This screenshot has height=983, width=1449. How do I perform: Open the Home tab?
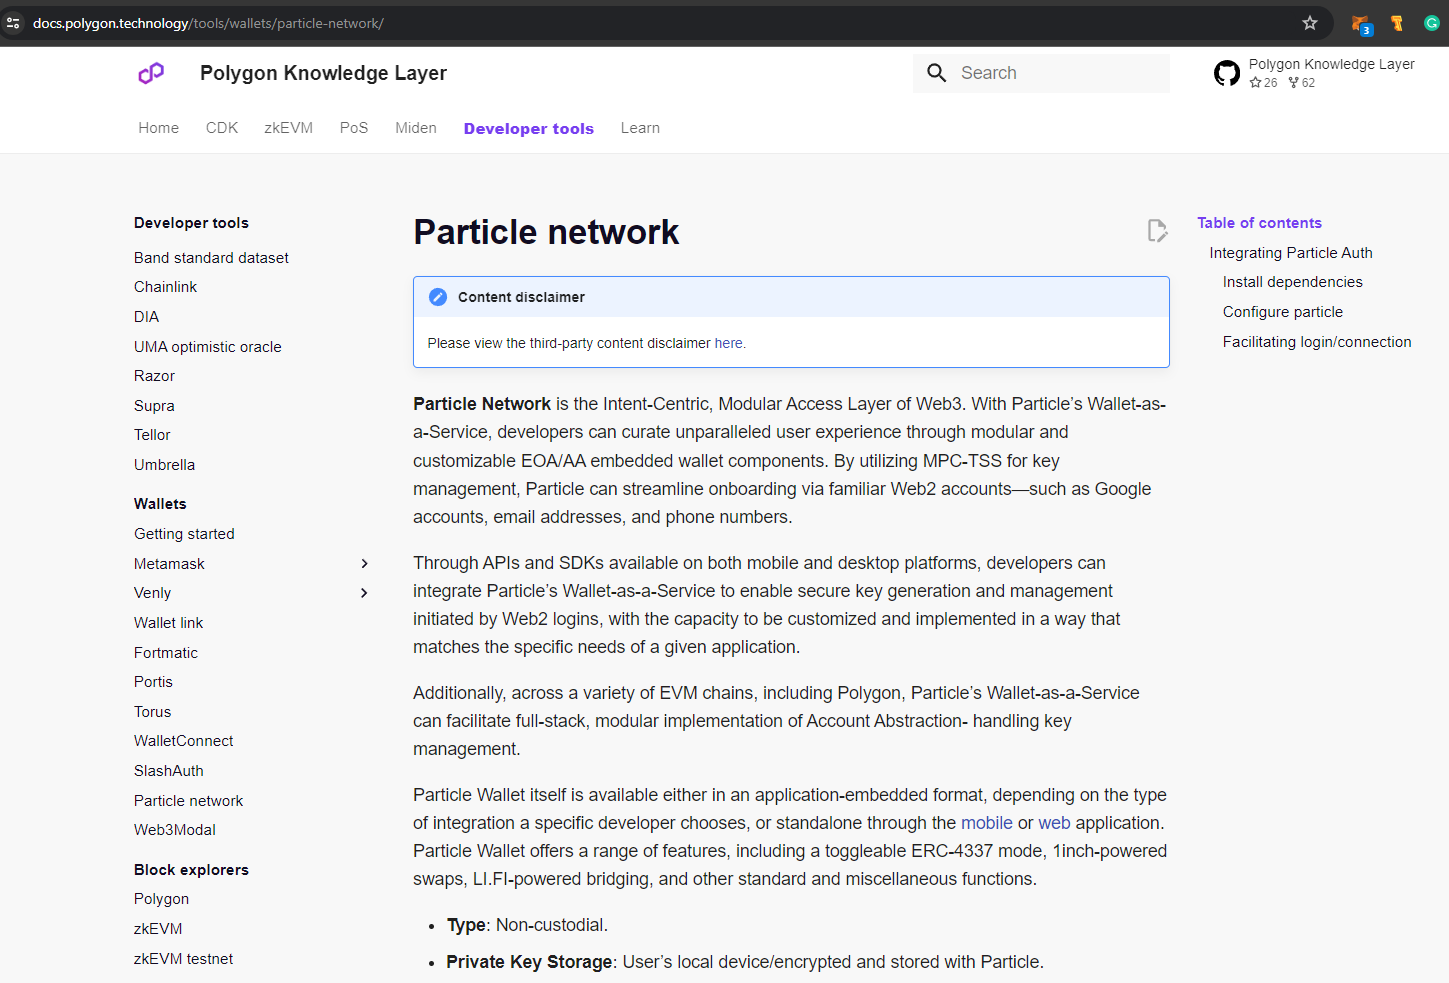[x=159, y=128]
